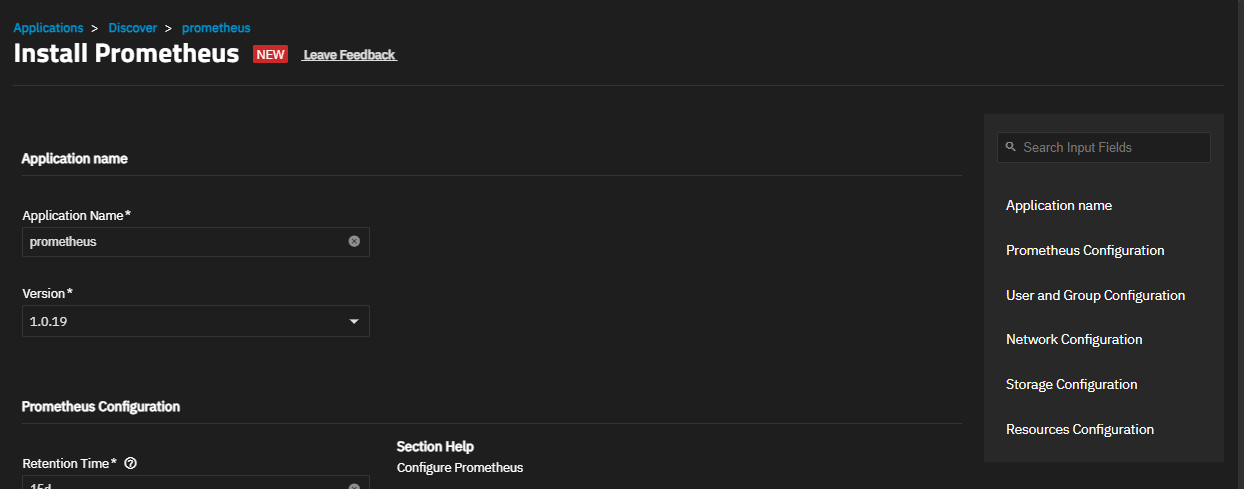This screenshot has height=489, width=1244.
Task: Jump to Prometheus Configuration in the sidebar navigation
Action: point(1085,250)
